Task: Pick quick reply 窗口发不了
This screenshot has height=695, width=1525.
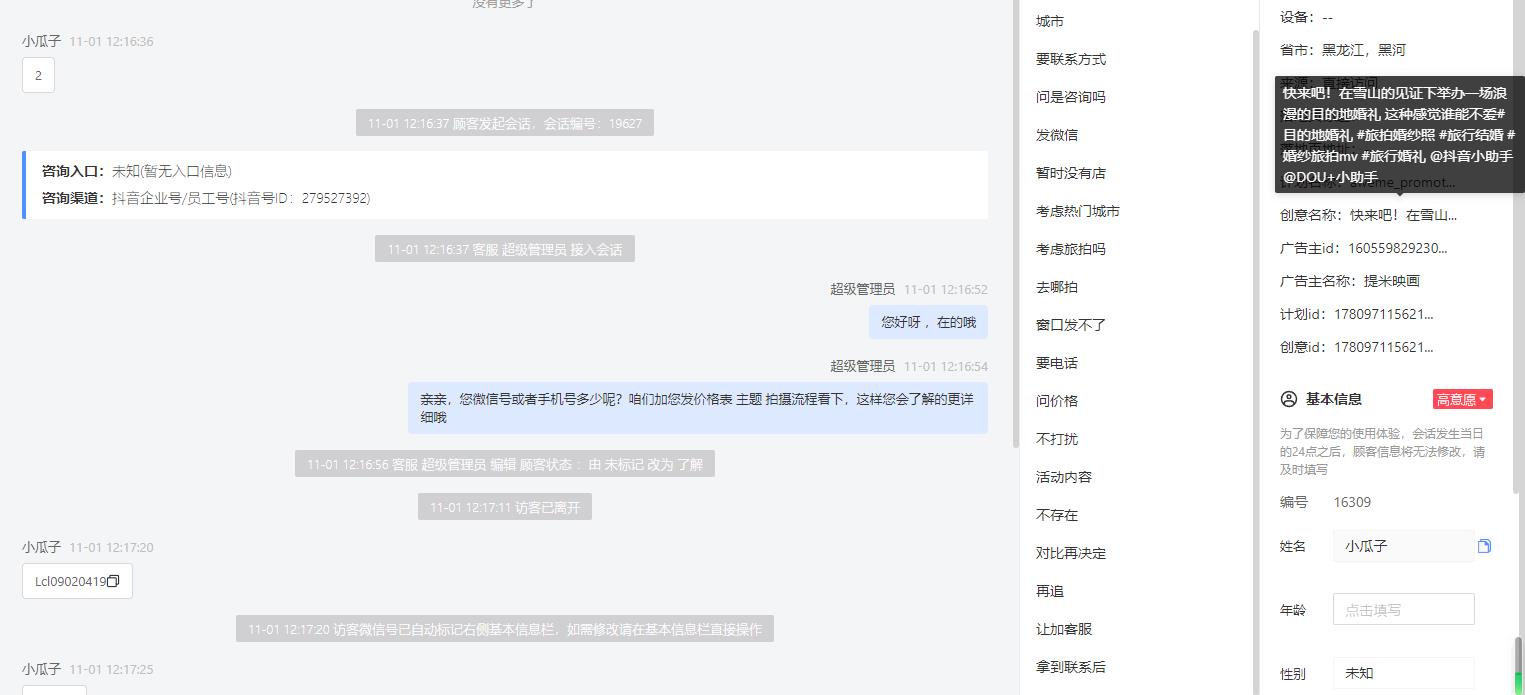Action: coord(1071,325)
